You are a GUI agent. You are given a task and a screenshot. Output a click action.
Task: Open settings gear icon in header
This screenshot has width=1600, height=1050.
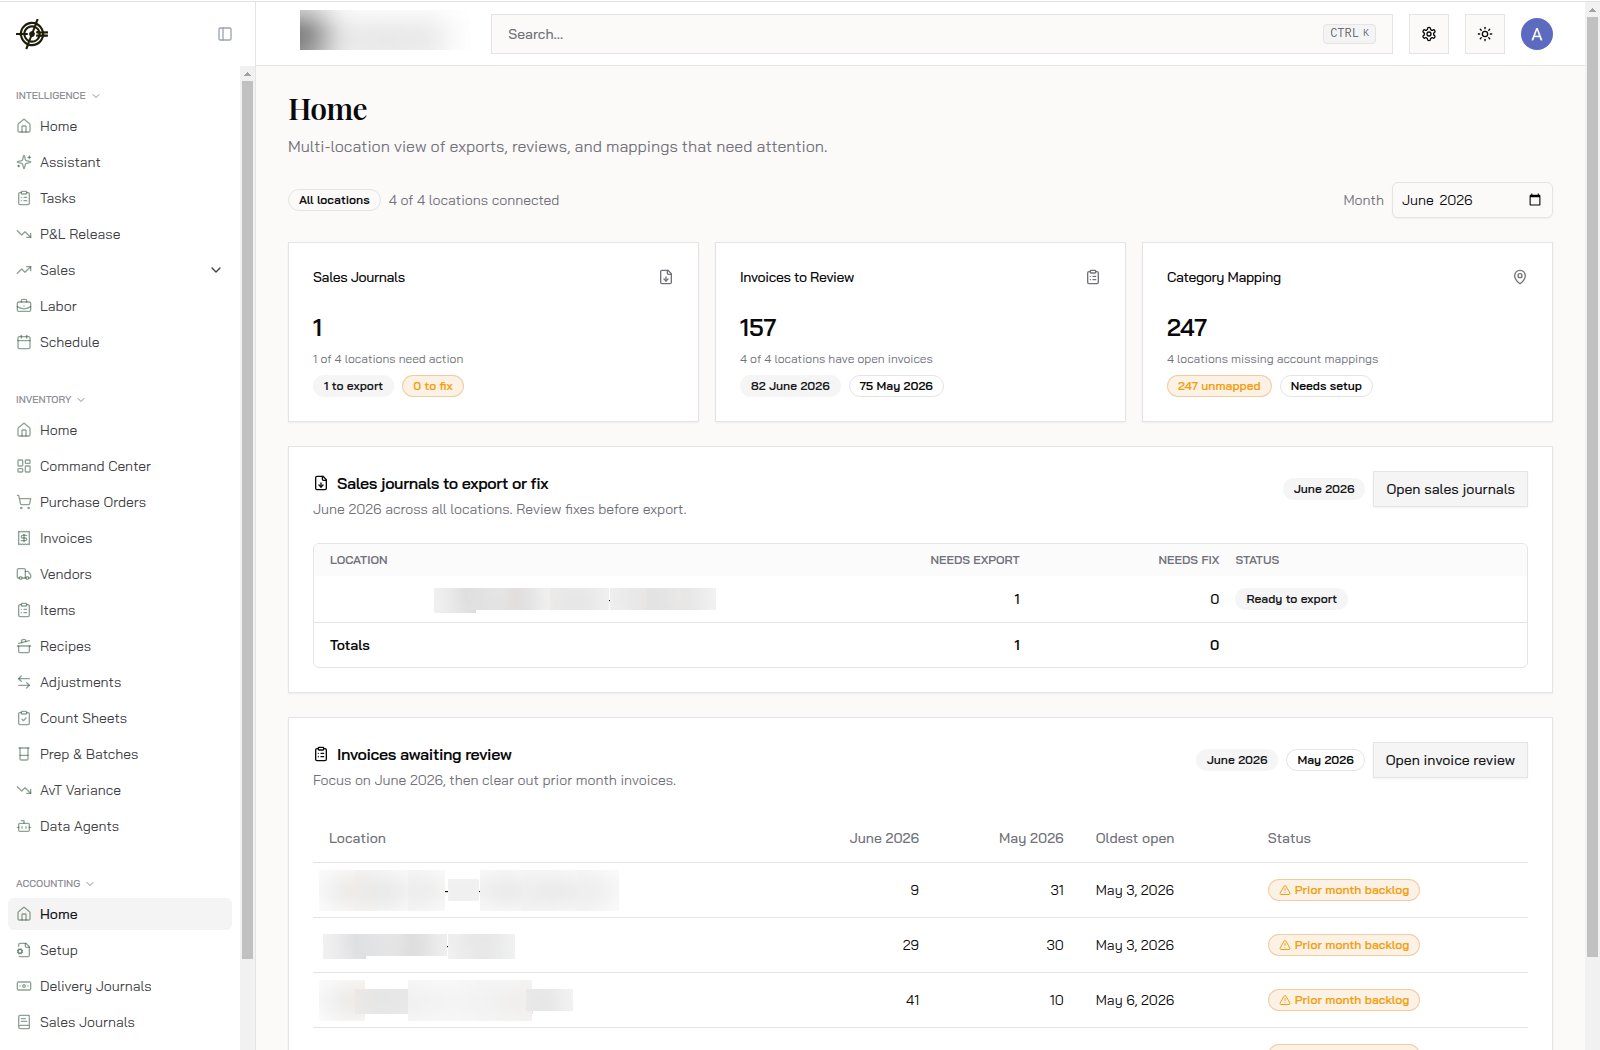[1429, 34]
